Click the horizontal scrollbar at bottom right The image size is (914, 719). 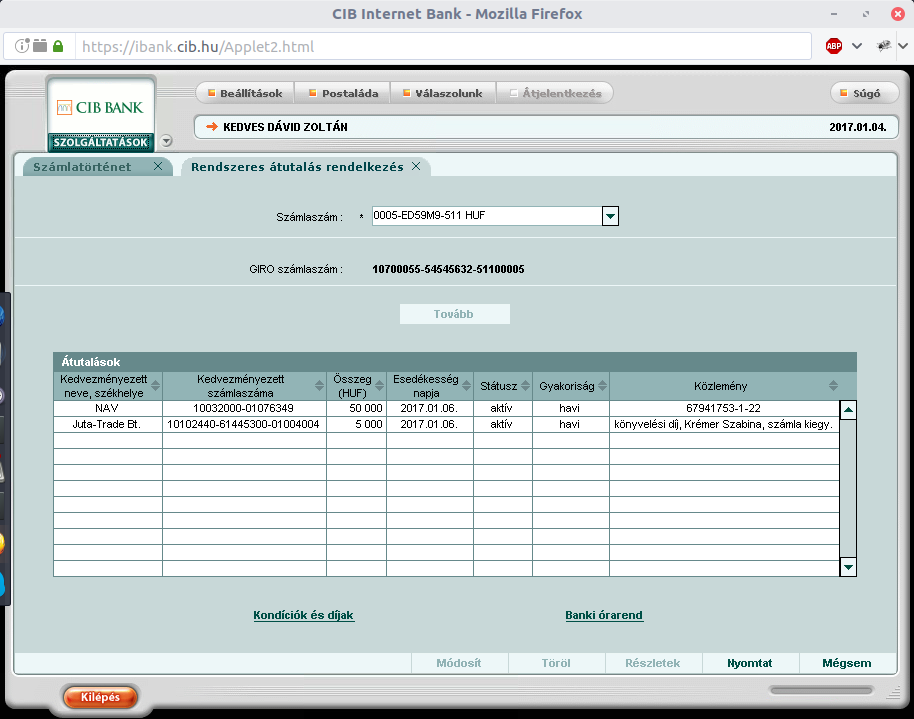point(821,690)
